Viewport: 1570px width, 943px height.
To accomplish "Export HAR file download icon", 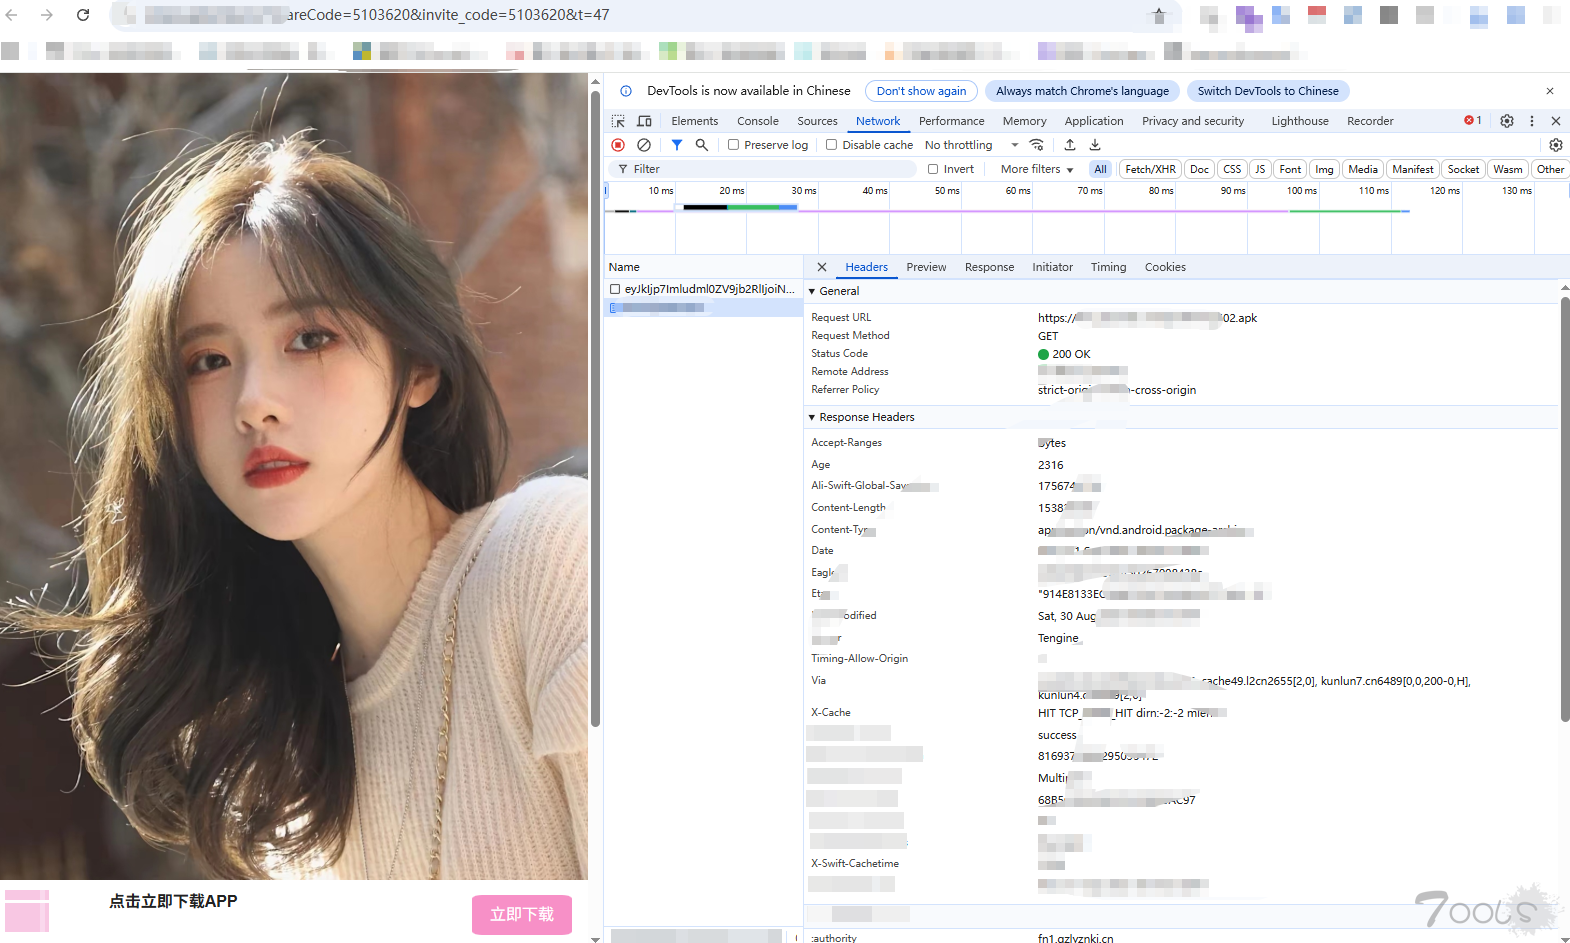I will pyautogui.click(x=1095, y=145).
